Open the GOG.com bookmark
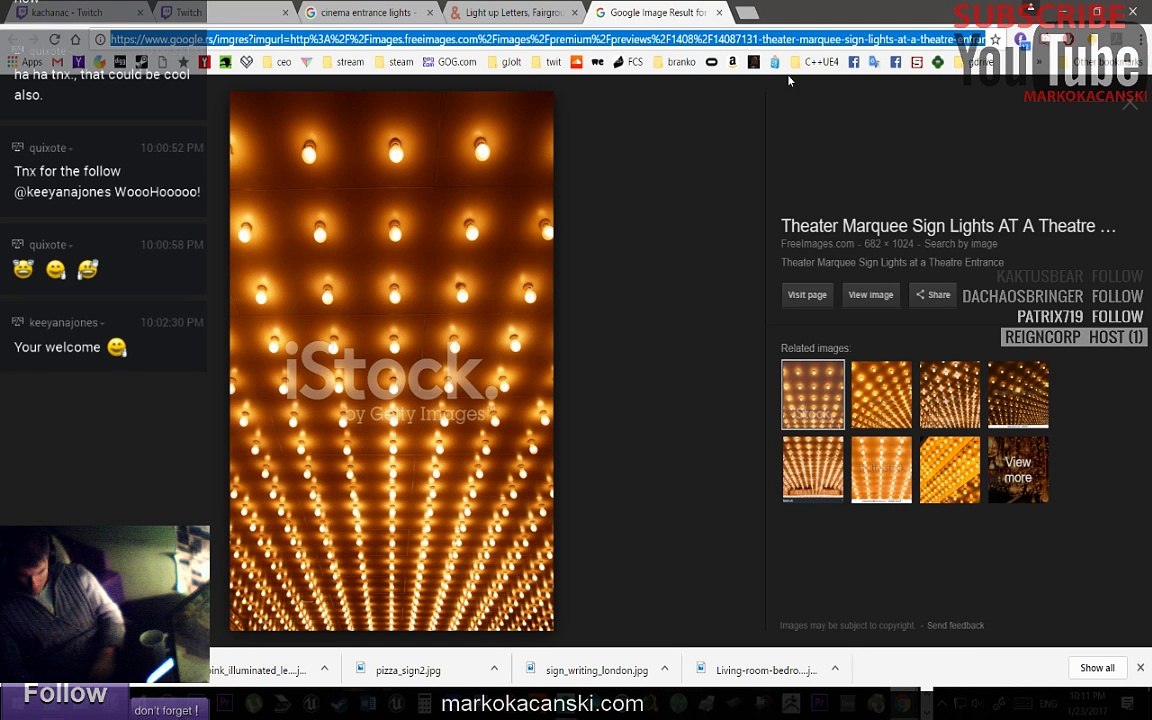1152x720 pixels. [450, 62]
